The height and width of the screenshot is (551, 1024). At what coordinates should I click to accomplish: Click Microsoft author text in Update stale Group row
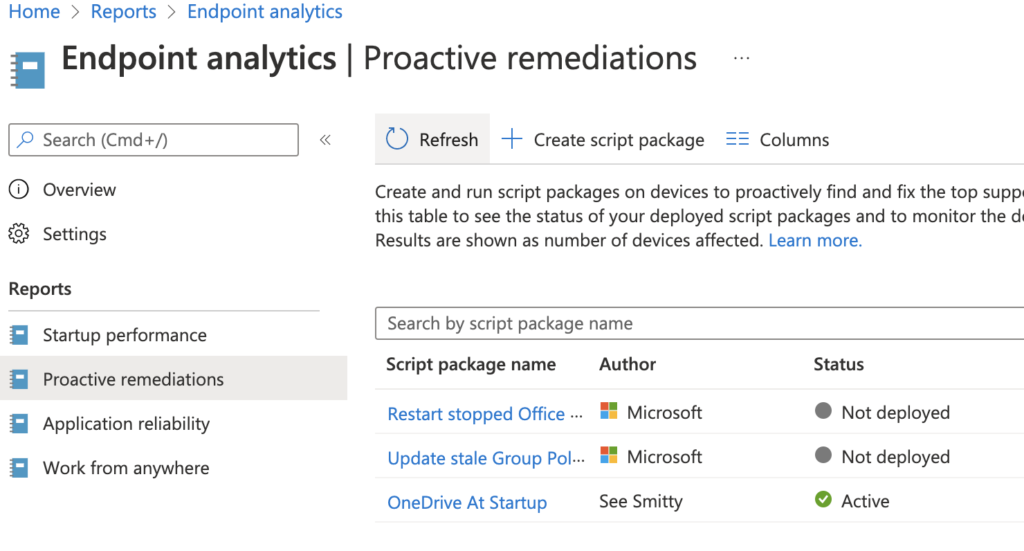tap(664, 457)
